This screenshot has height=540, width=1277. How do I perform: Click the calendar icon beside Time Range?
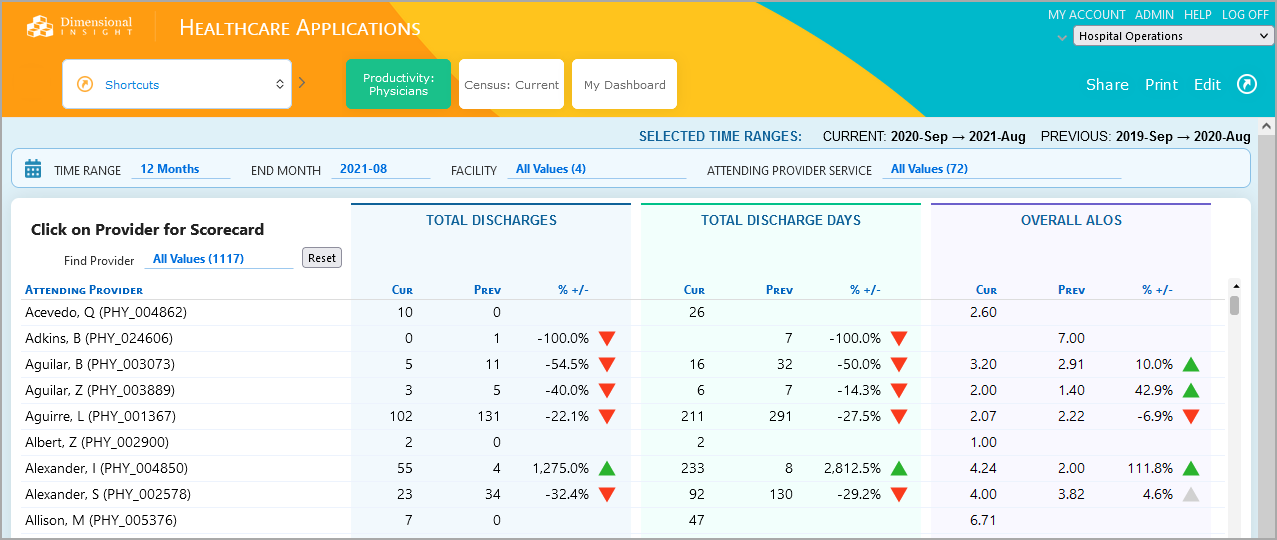click(33, 169)
